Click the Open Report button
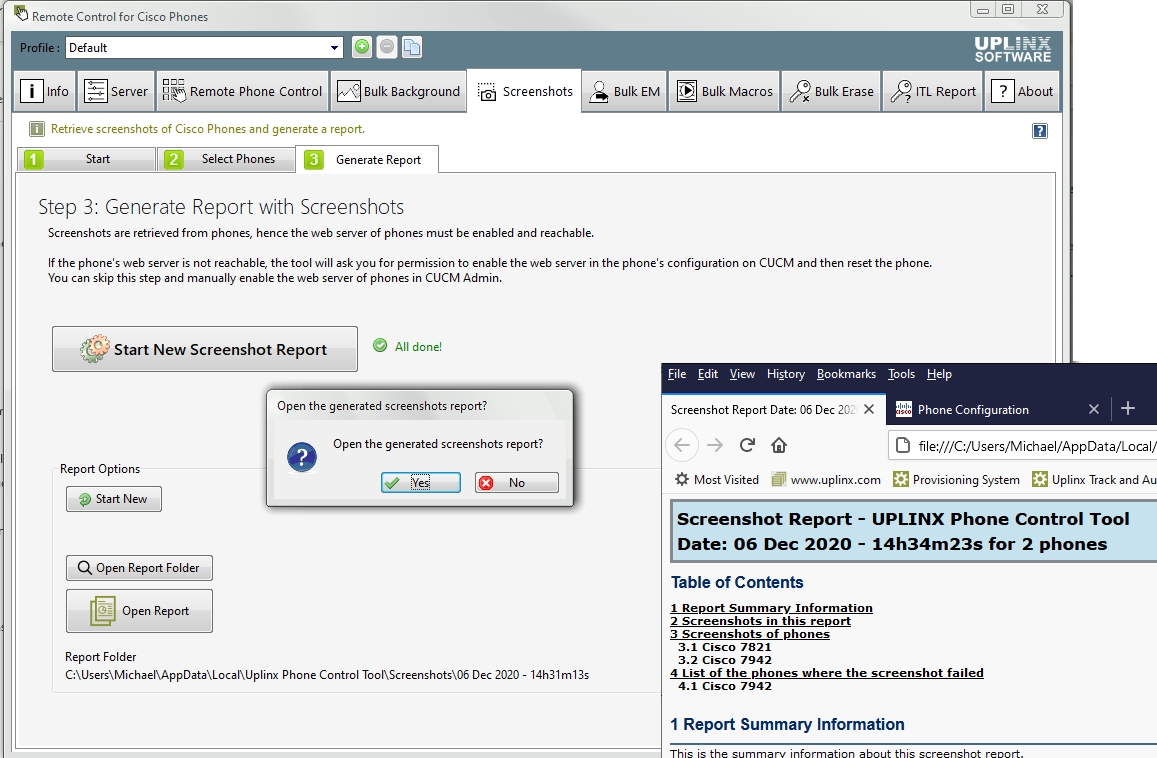 click(x=139, y=611)
